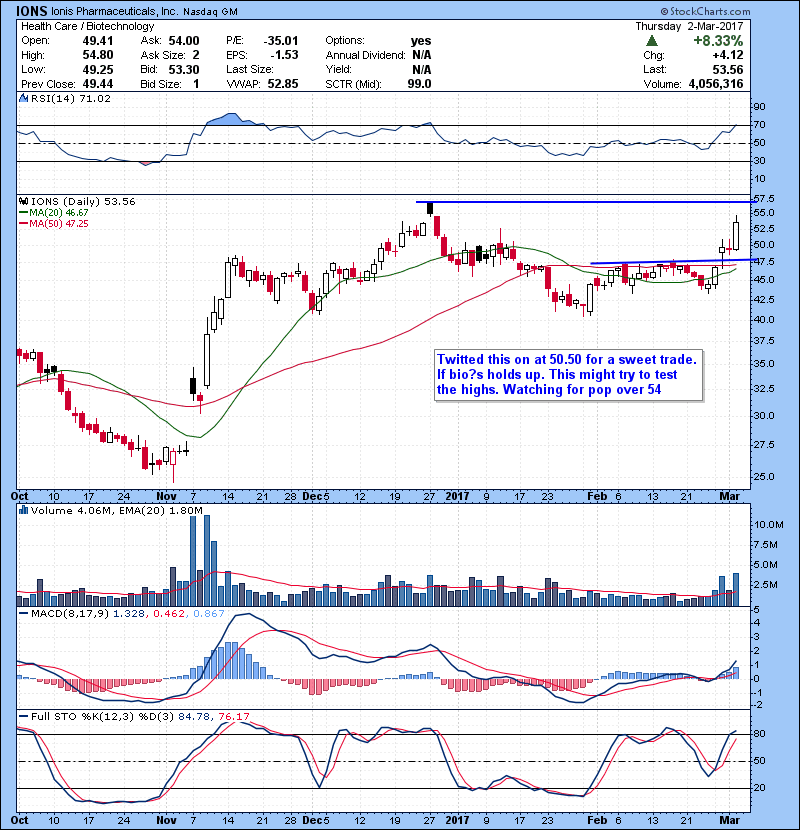Click the IONS ticker symbol in the title
This screenshot has height=830, width=800.
pyautogui.click(x=32, y=11)
